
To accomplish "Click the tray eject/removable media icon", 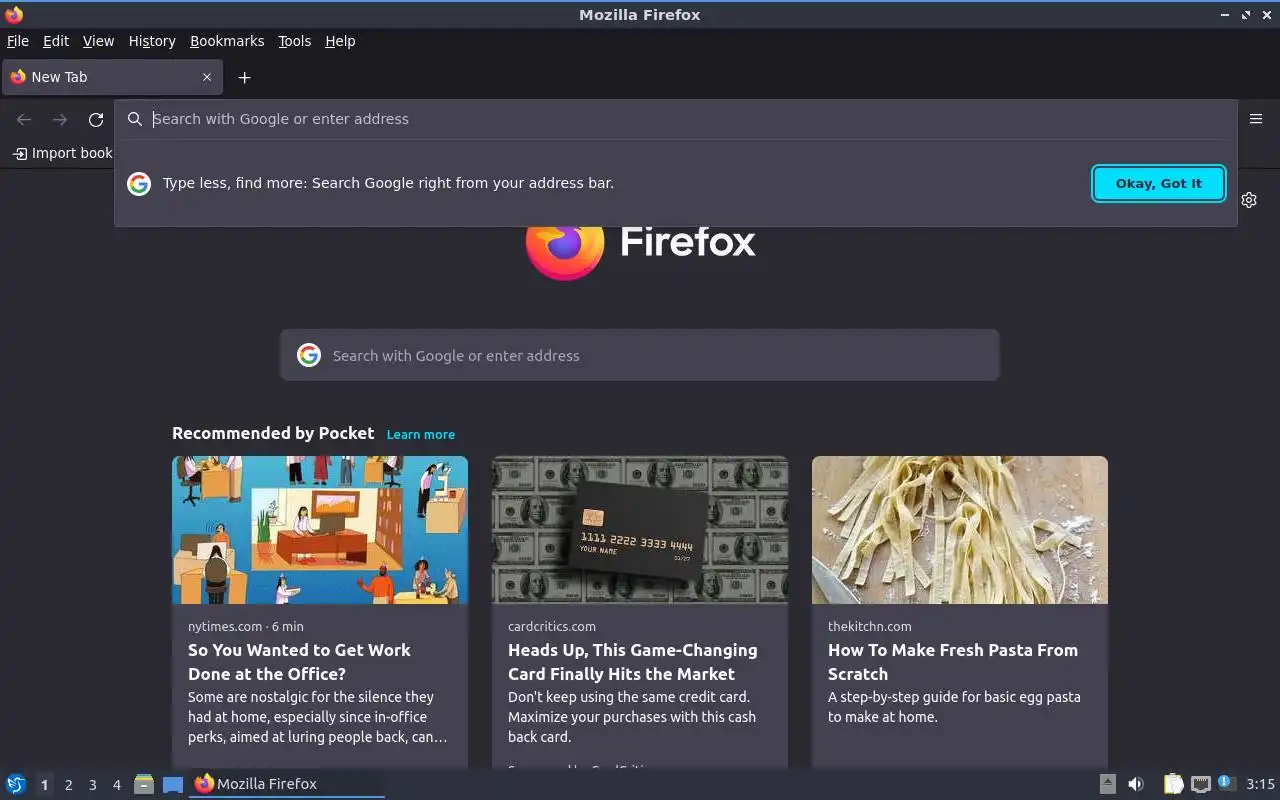I will [1108, 784].
